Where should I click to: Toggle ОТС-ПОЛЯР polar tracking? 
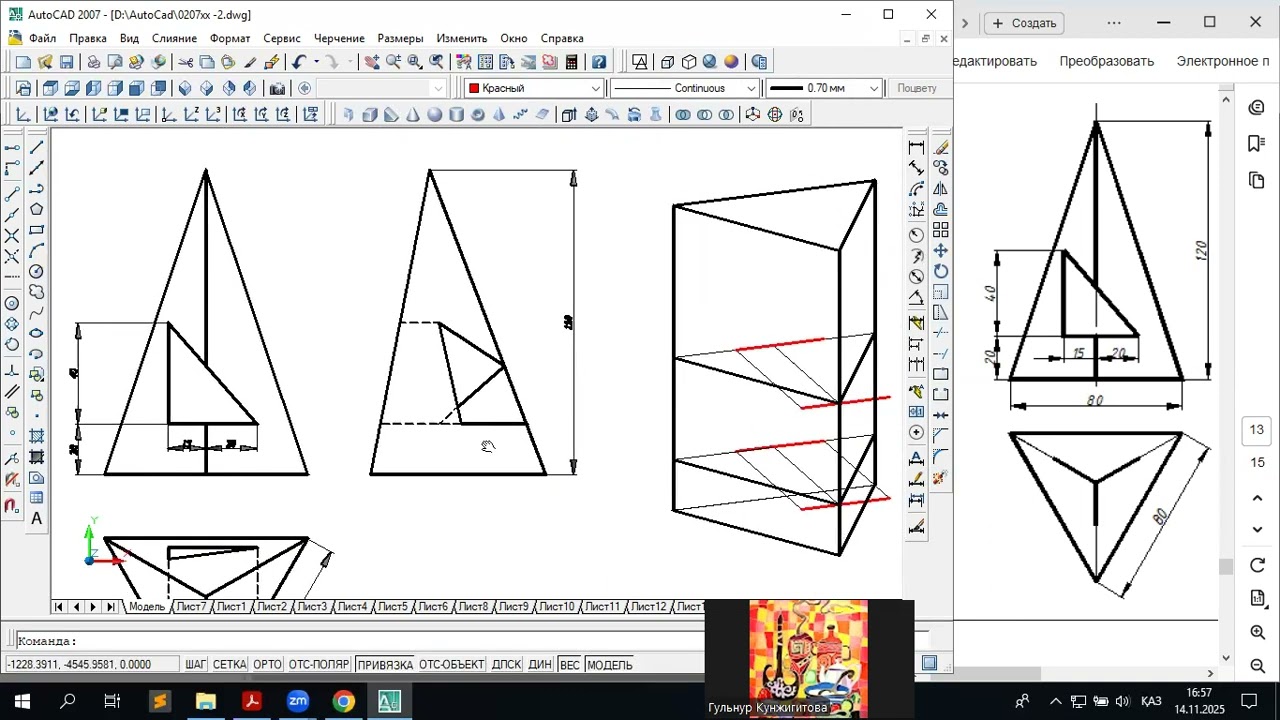[x=319, y=665]
